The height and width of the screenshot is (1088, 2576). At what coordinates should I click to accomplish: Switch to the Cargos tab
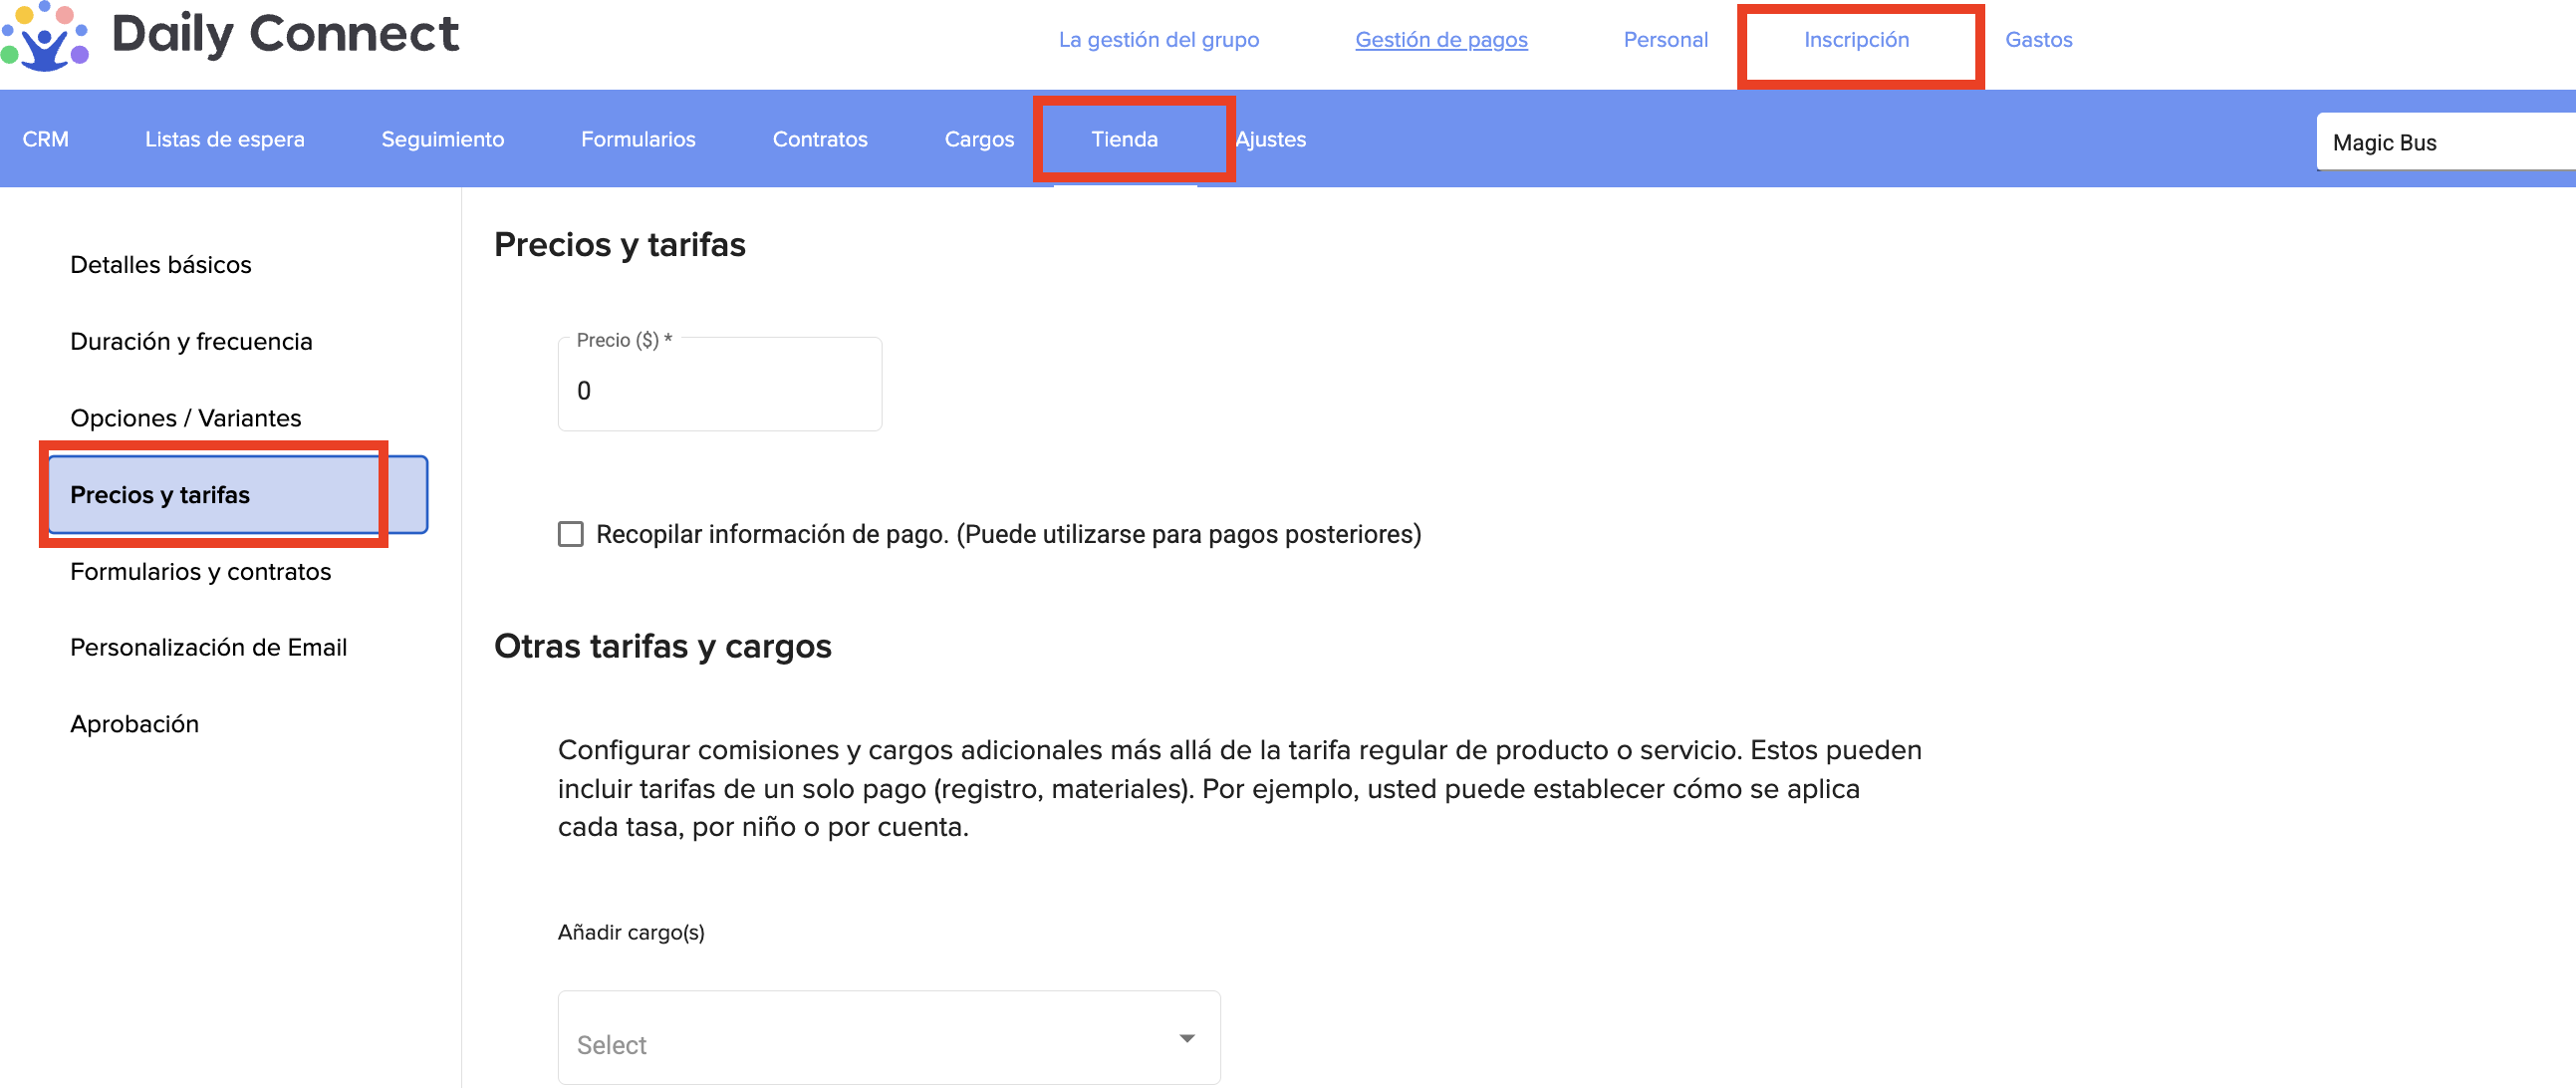click(978, 139)
